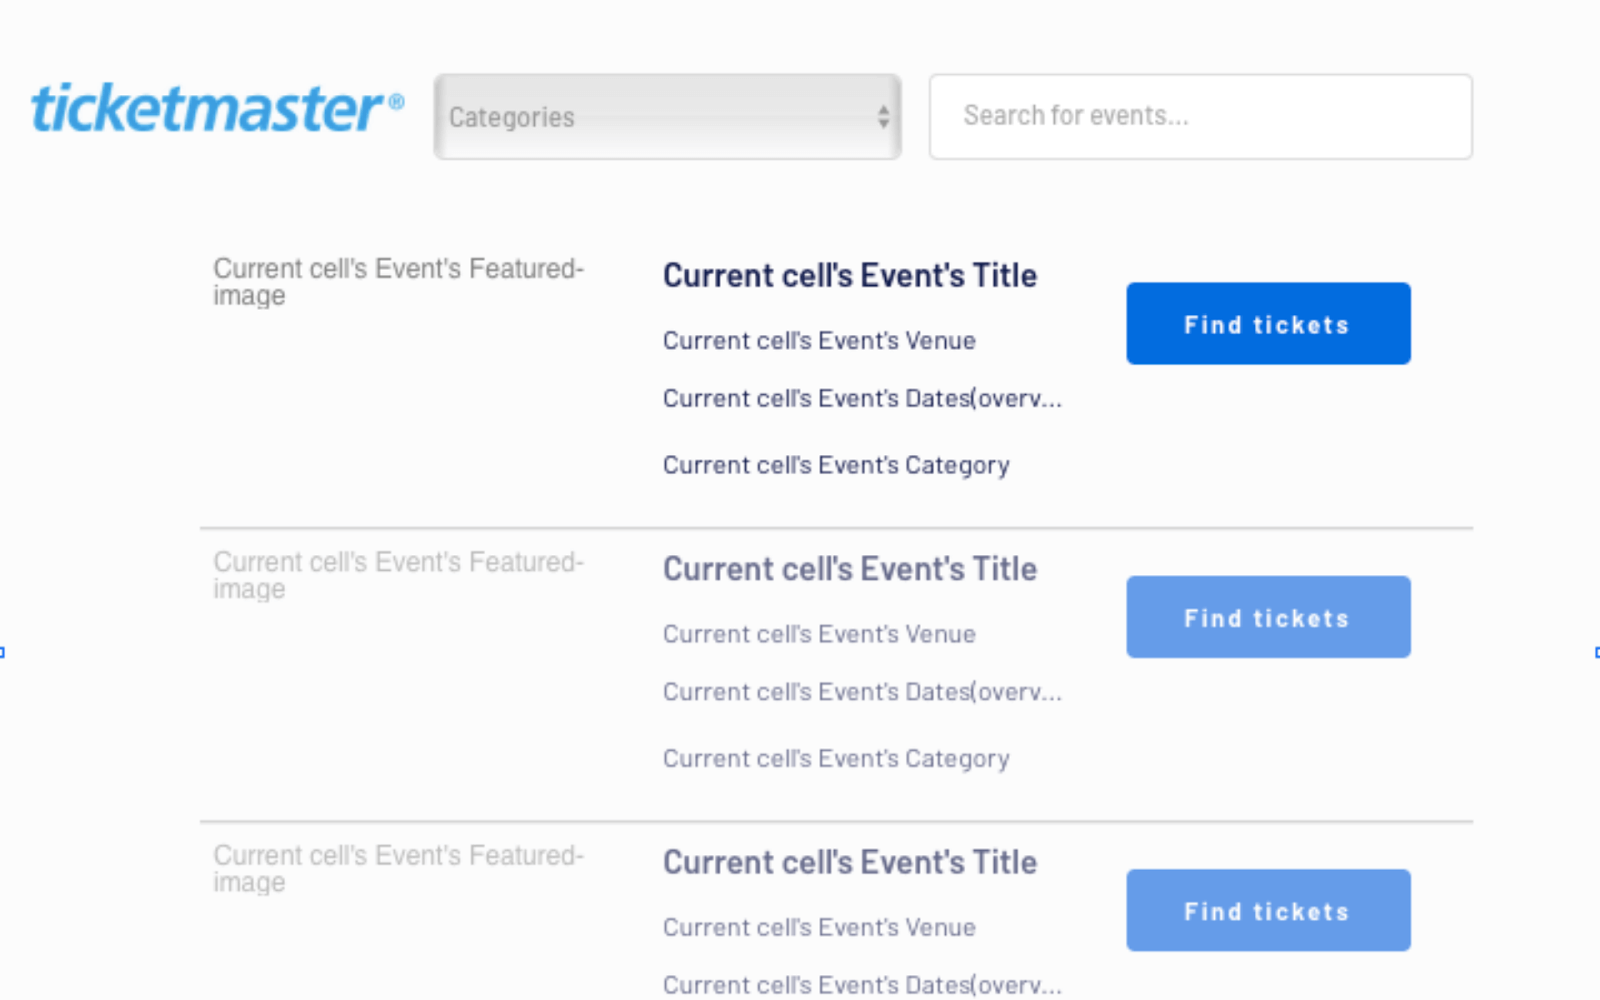Click the second event's Category label
This screenshot has width=1600, height=1000.
[835, 758]
